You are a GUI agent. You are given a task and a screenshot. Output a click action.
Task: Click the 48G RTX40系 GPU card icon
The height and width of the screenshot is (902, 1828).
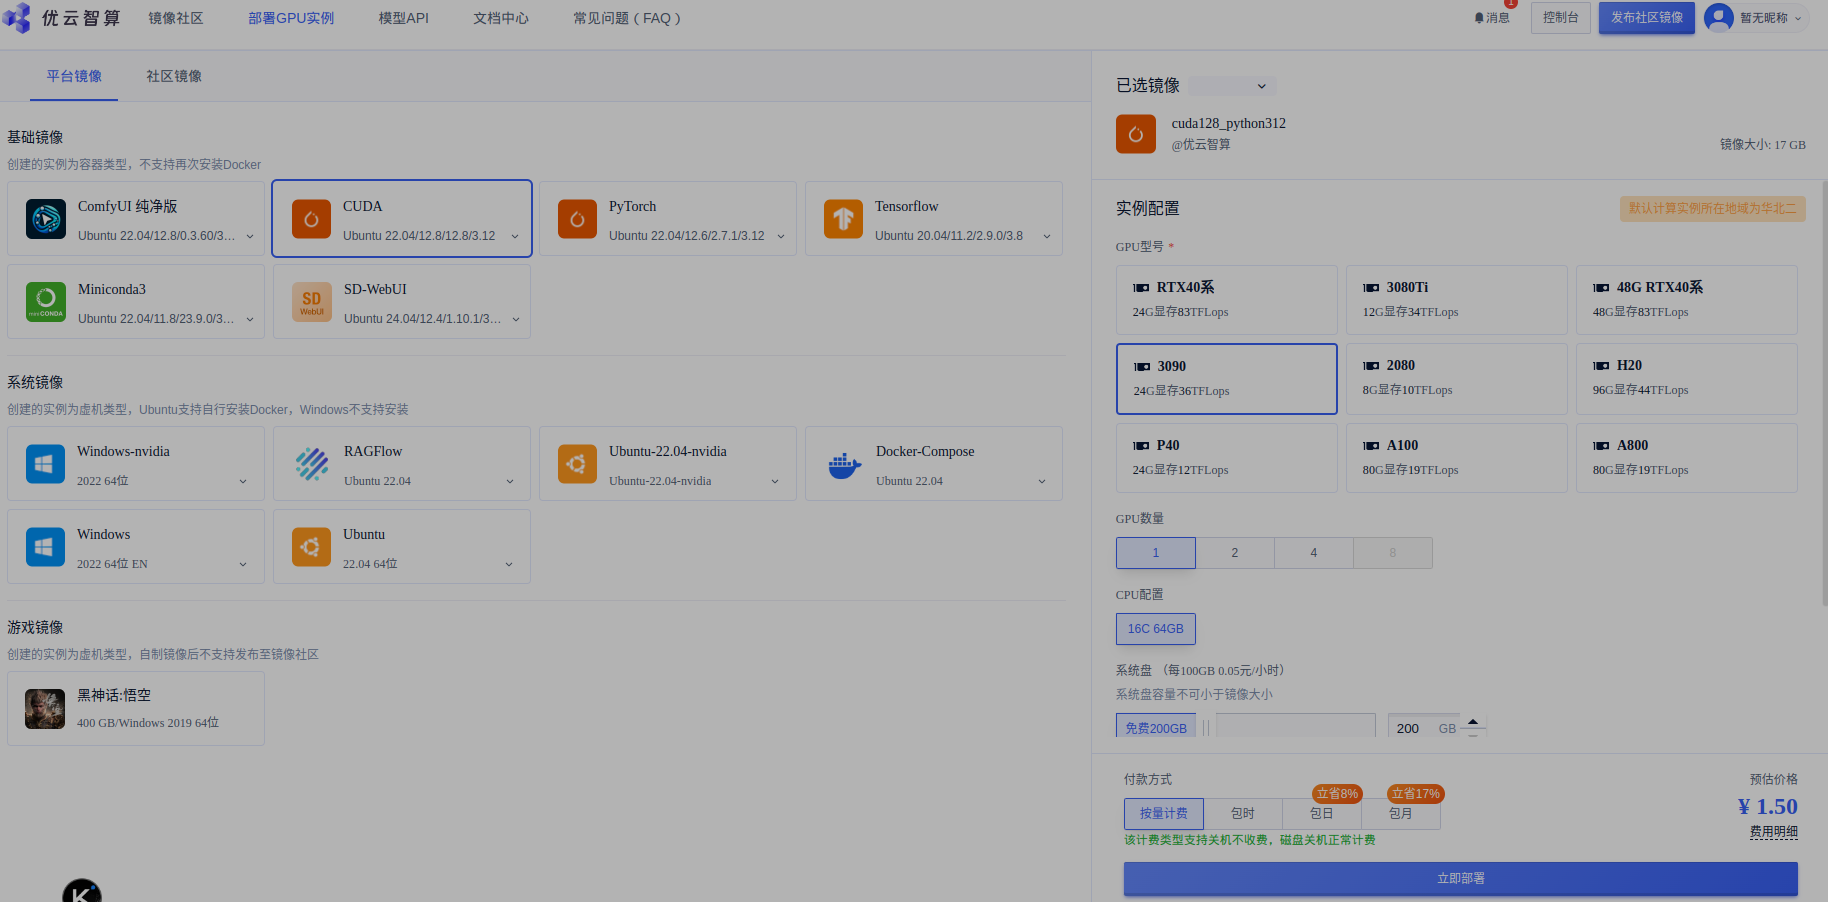[x=1601, y=288]
